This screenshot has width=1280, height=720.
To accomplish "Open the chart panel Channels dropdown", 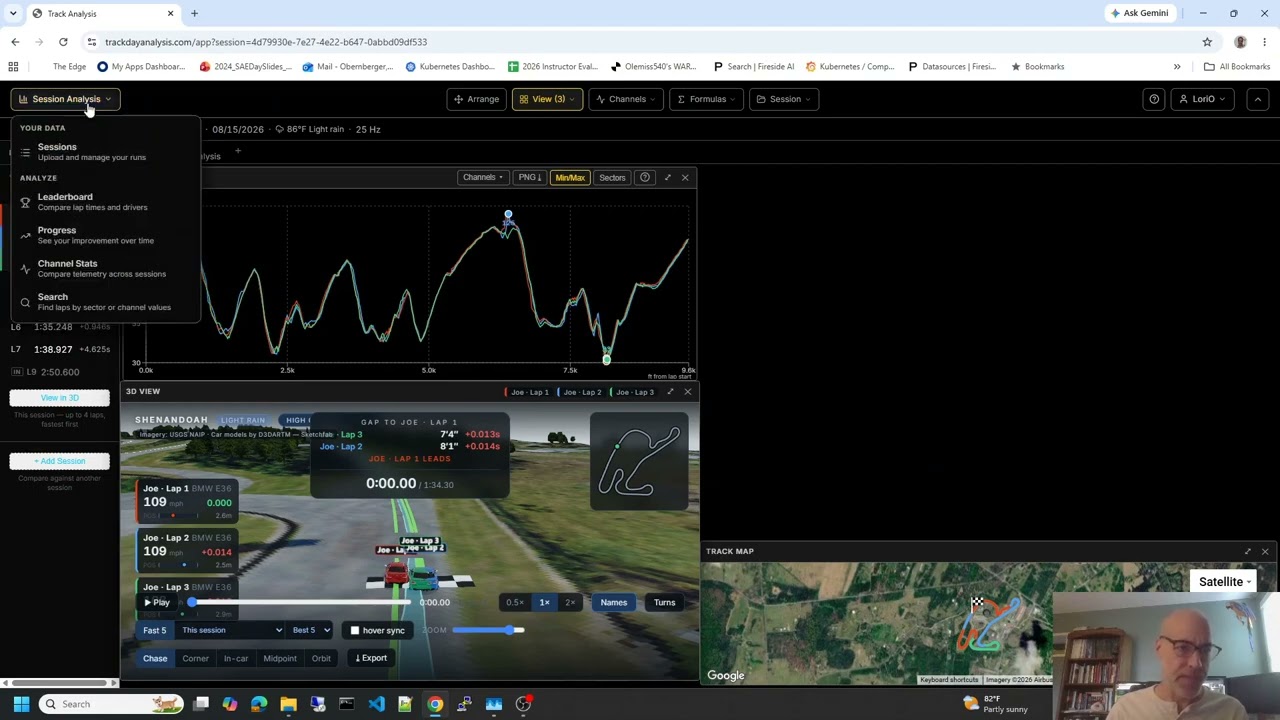I will point(482,177).
